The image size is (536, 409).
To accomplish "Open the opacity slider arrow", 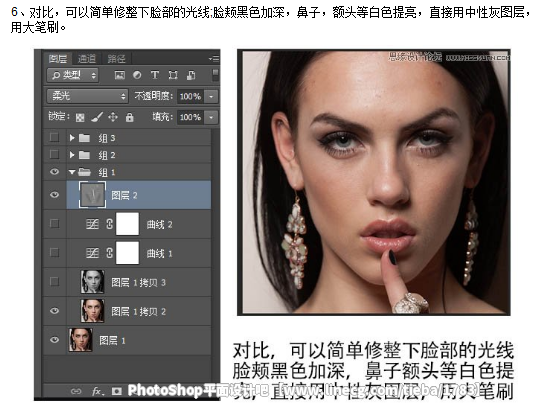I will [x=211, y=96].
